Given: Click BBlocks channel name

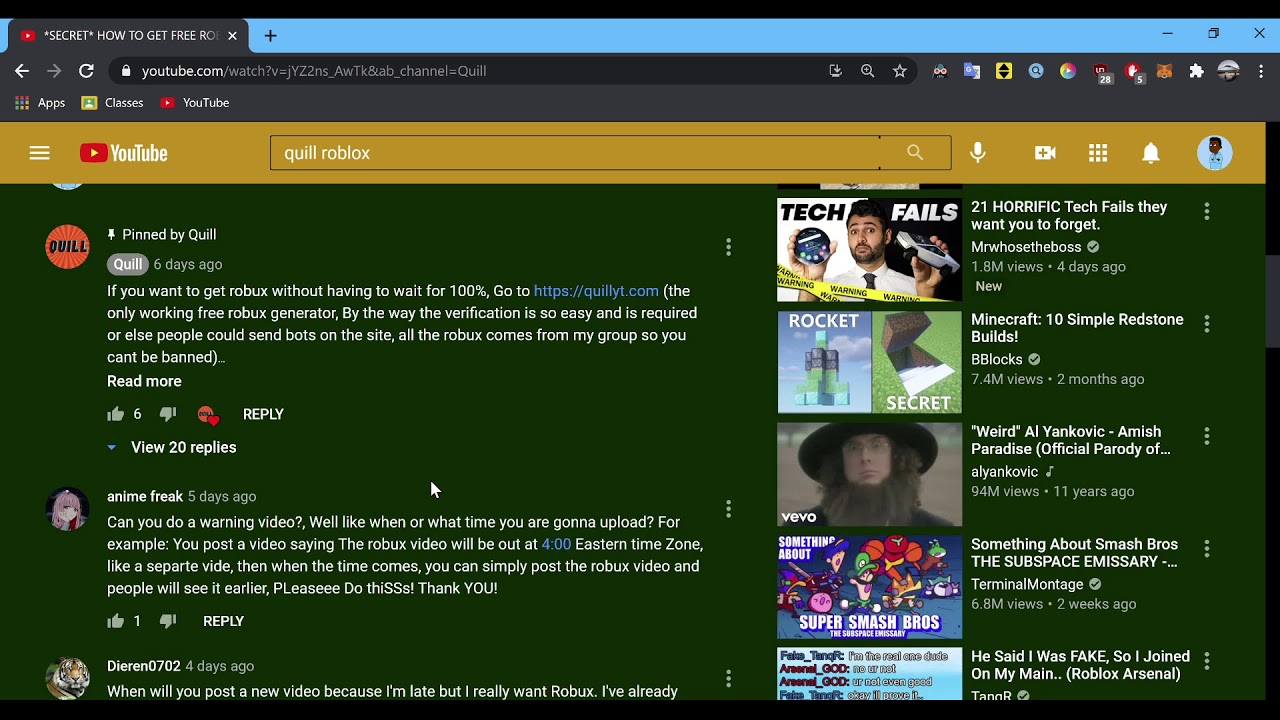Looking at the screenshot, I should [x=997, y=359].
